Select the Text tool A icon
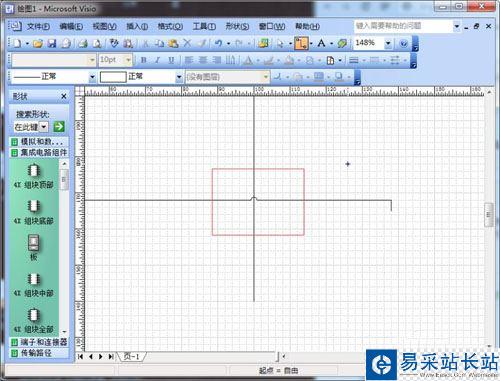 [321, 43]
